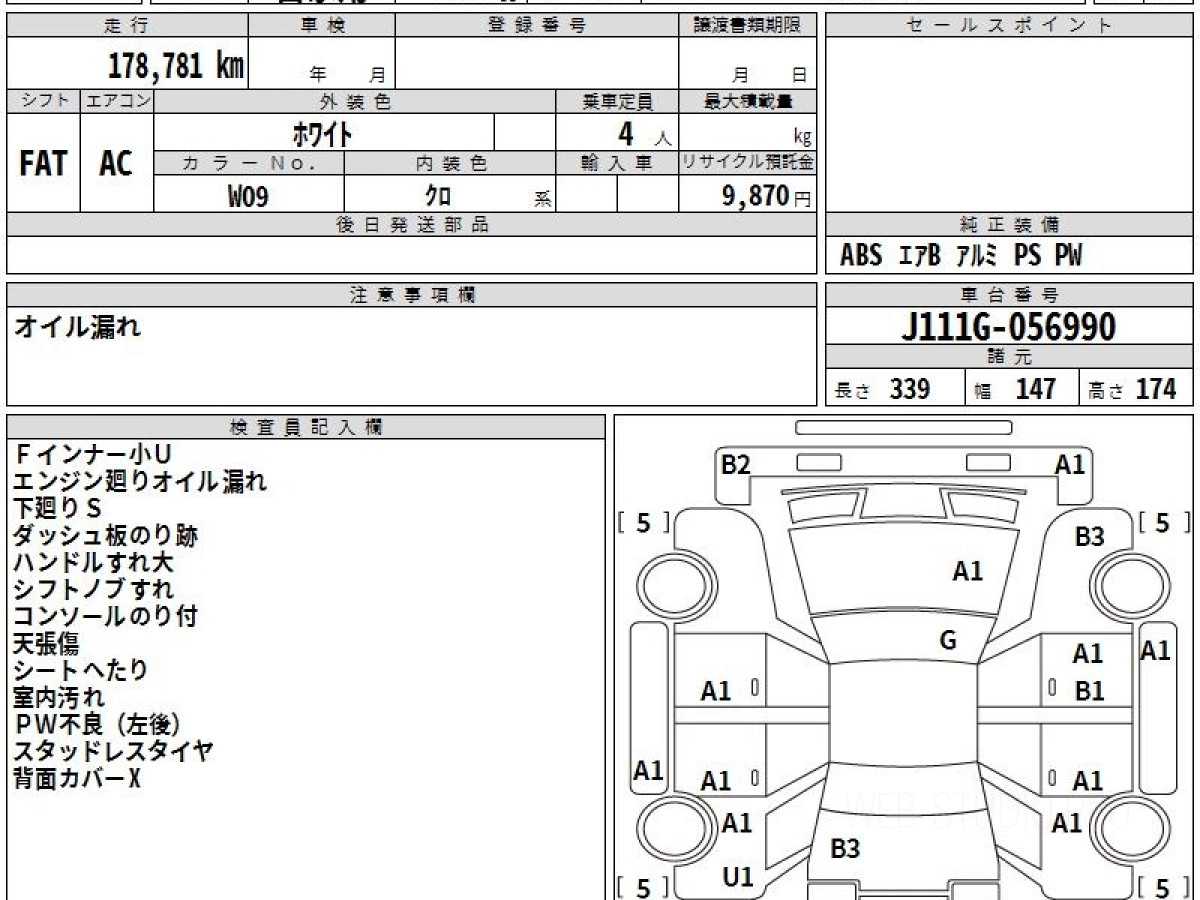Click inspector note ダッシュ板のり跡
This screenshot has width=1200, height=900.
point(105,536)
